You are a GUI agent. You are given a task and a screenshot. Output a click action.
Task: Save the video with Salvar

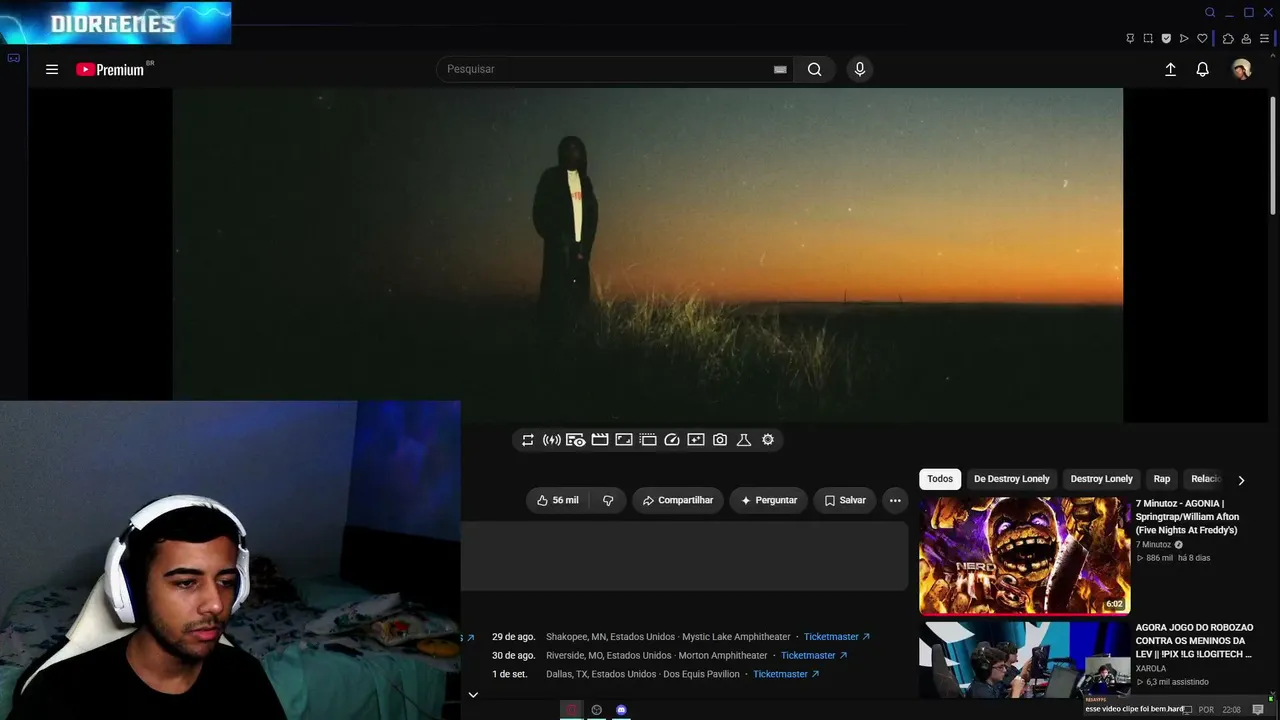coord(845,500)
